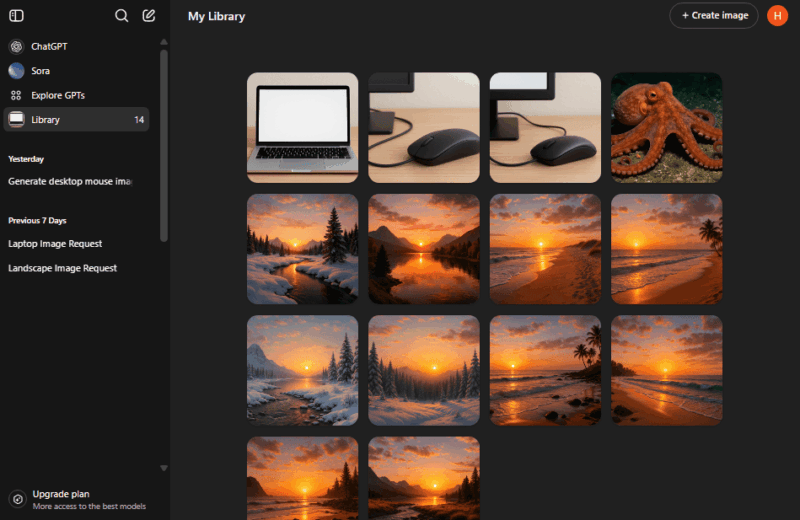Click the Create image button
800x520 pixels.
[714, 16]
